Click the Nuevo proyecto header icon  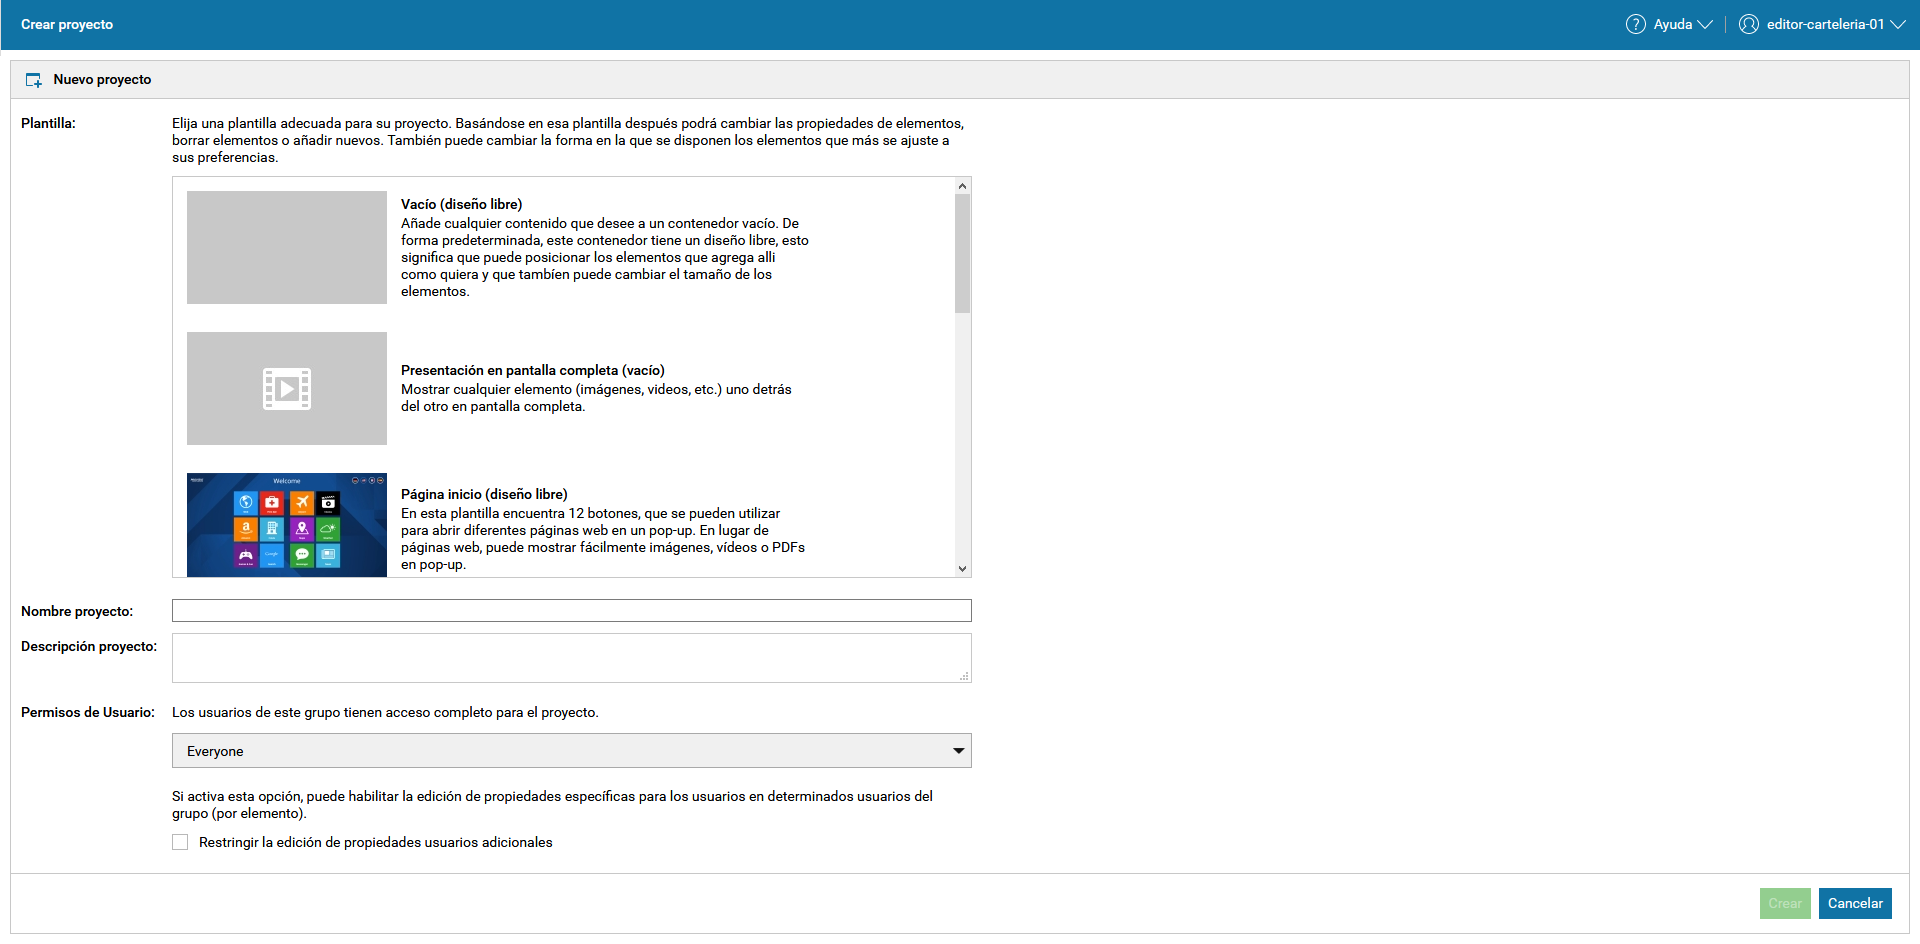point(34,80)
